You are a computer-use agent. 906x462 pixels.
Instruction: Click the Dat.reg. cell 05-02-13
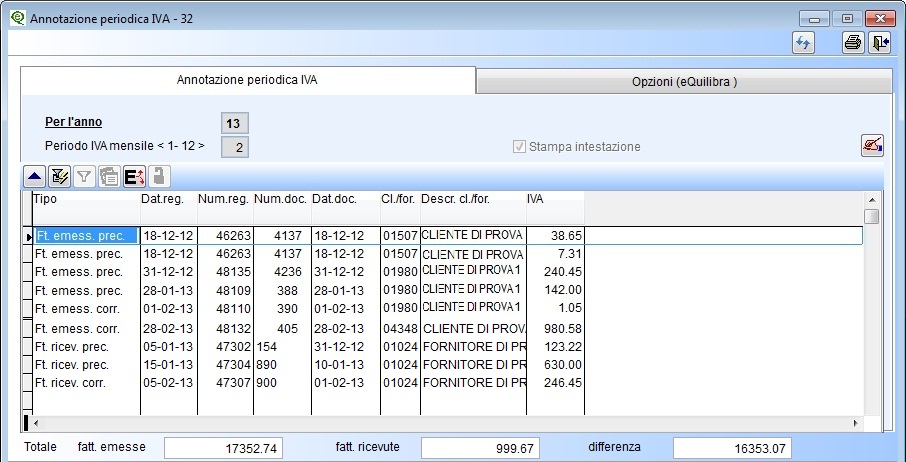[x=169, y=382]
